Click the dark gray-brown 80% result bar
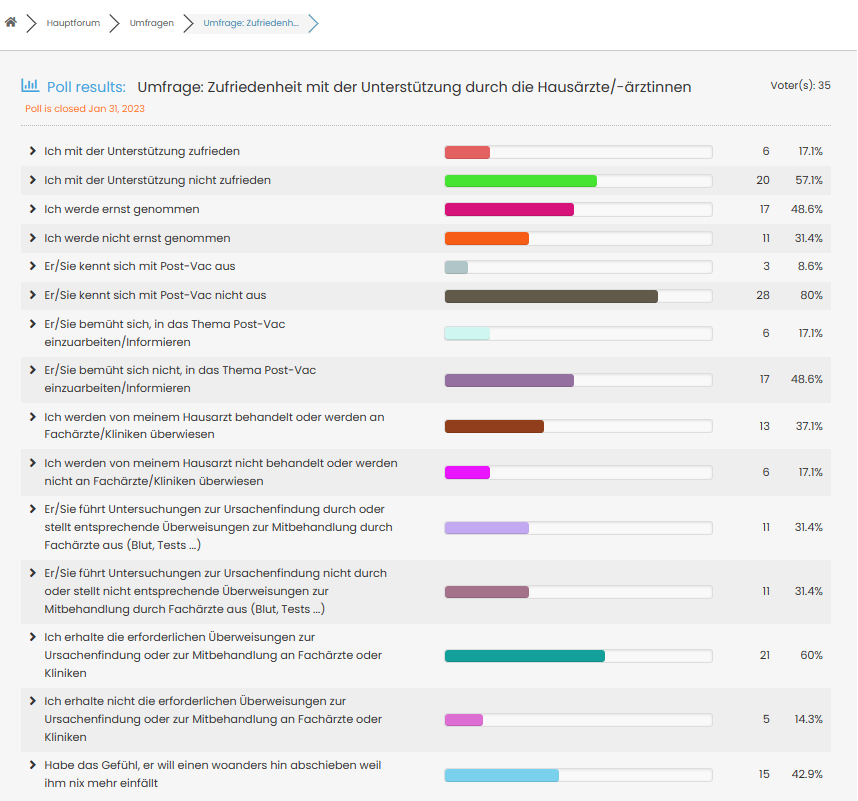The height and width of the screenshot is (801, 858). click(551, 296)
